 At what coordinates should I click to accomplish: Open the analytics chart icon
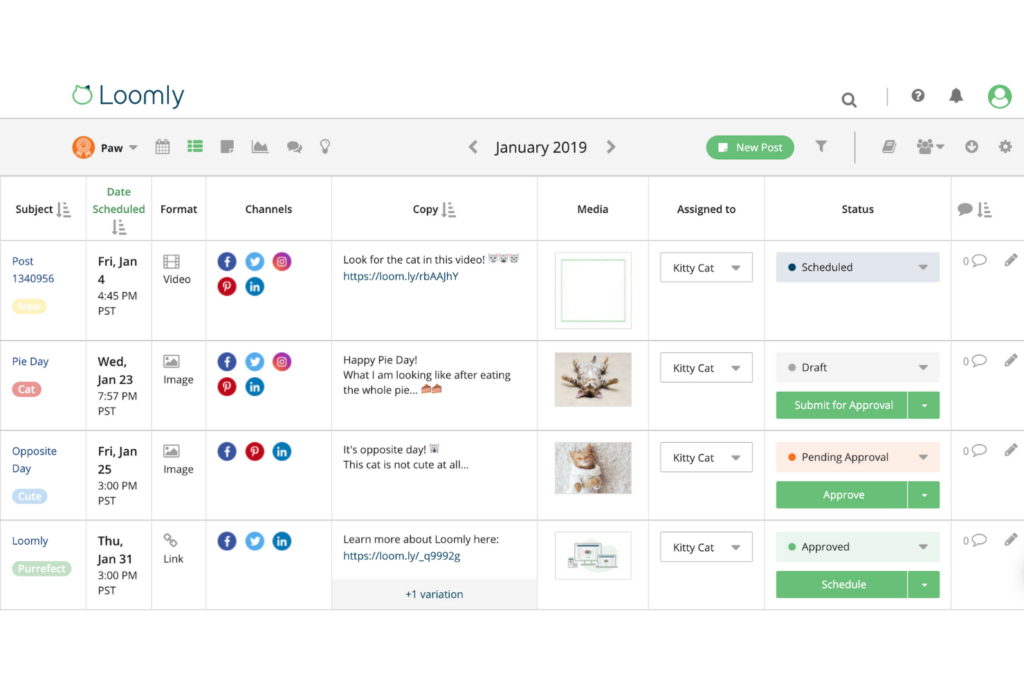point(260,147)
